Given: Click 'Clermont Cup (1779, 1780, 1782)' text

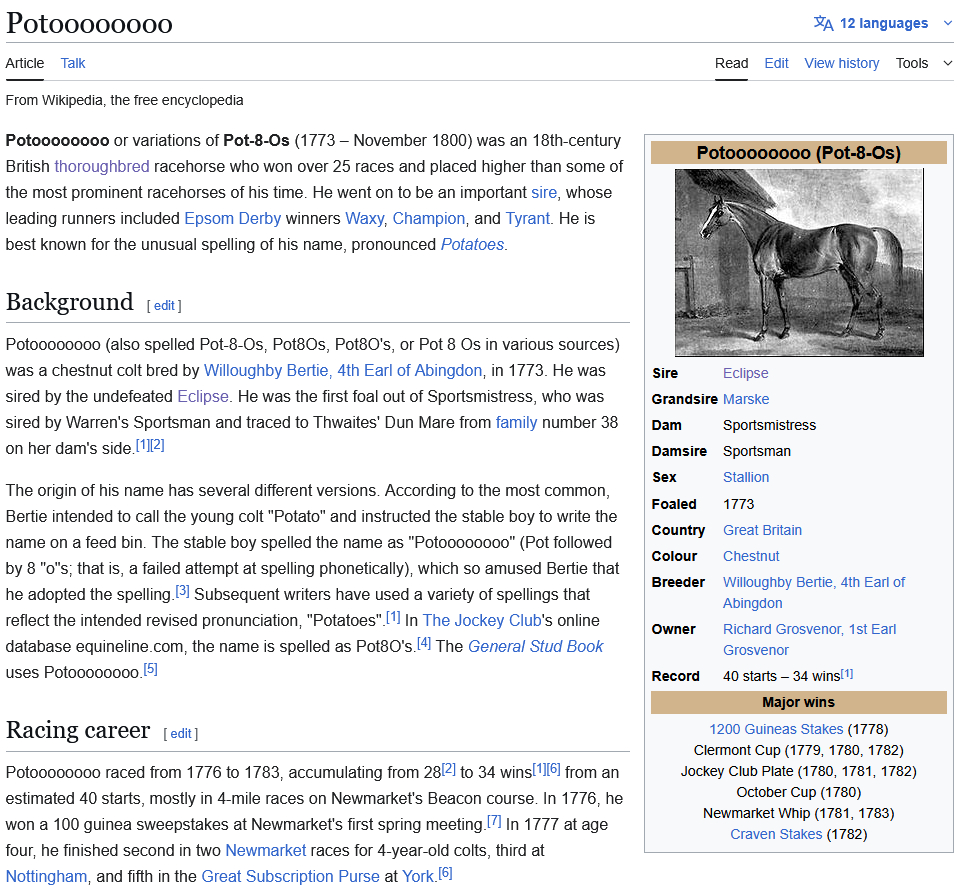Looking at the screenshot, I should click(x=798, y=750).
